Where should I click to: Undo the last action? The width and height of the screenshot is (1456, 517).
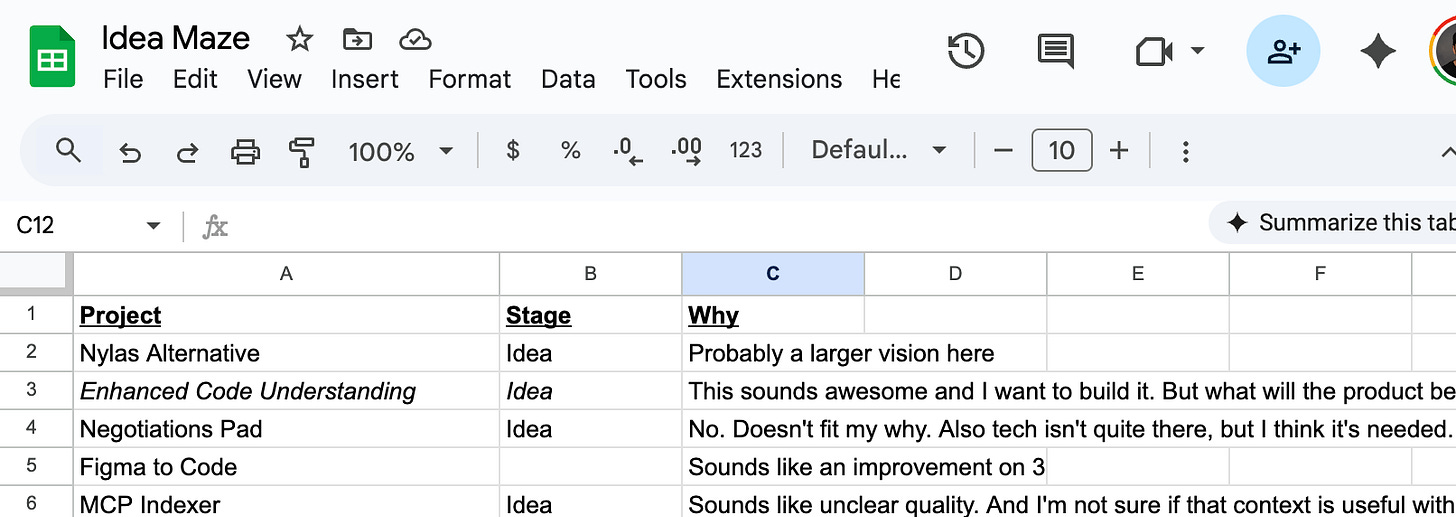130,152
